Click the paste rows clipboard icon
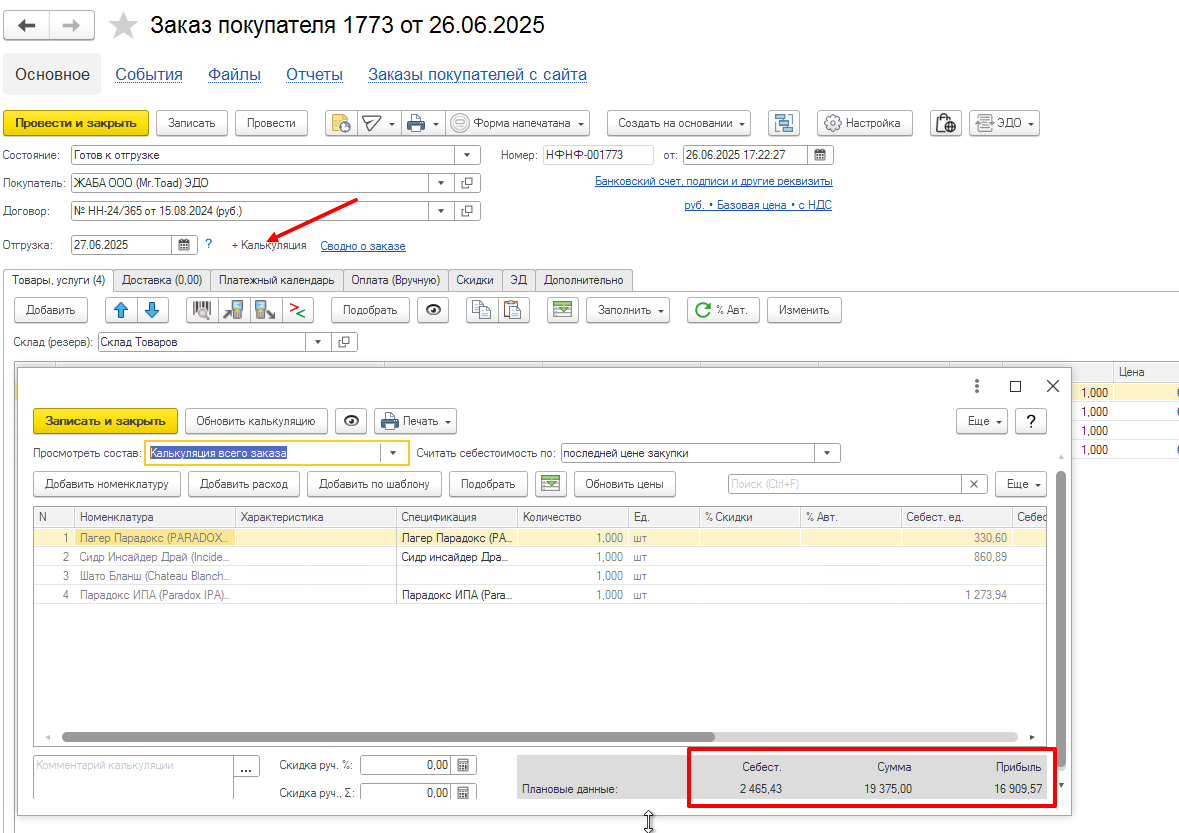Image resolution: width=1179 pixels, height=833 pixels. click(512, 310)
